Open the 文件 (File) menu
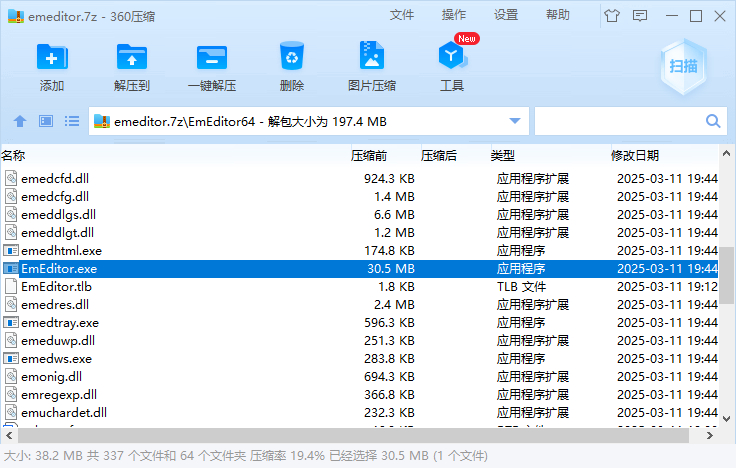This screenshot has height=468, width=736. coord(402,15)
